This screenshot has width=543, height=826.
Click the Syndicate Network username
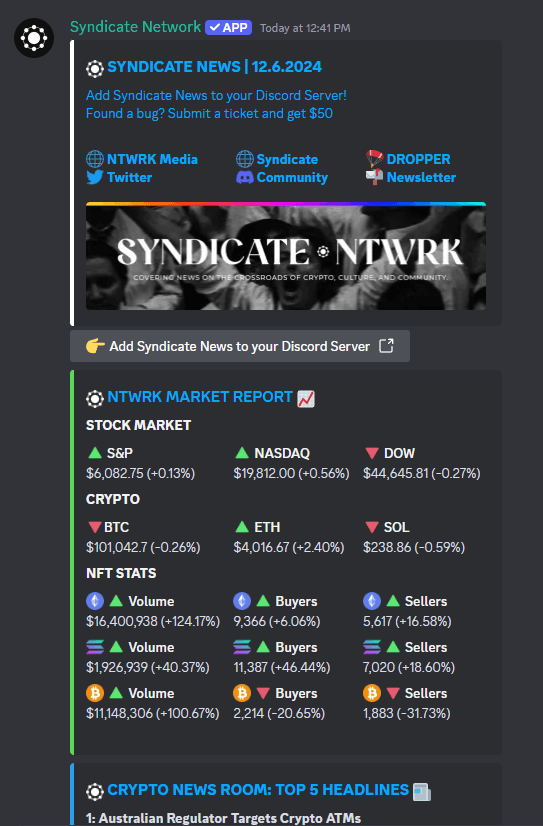point(135,27)
